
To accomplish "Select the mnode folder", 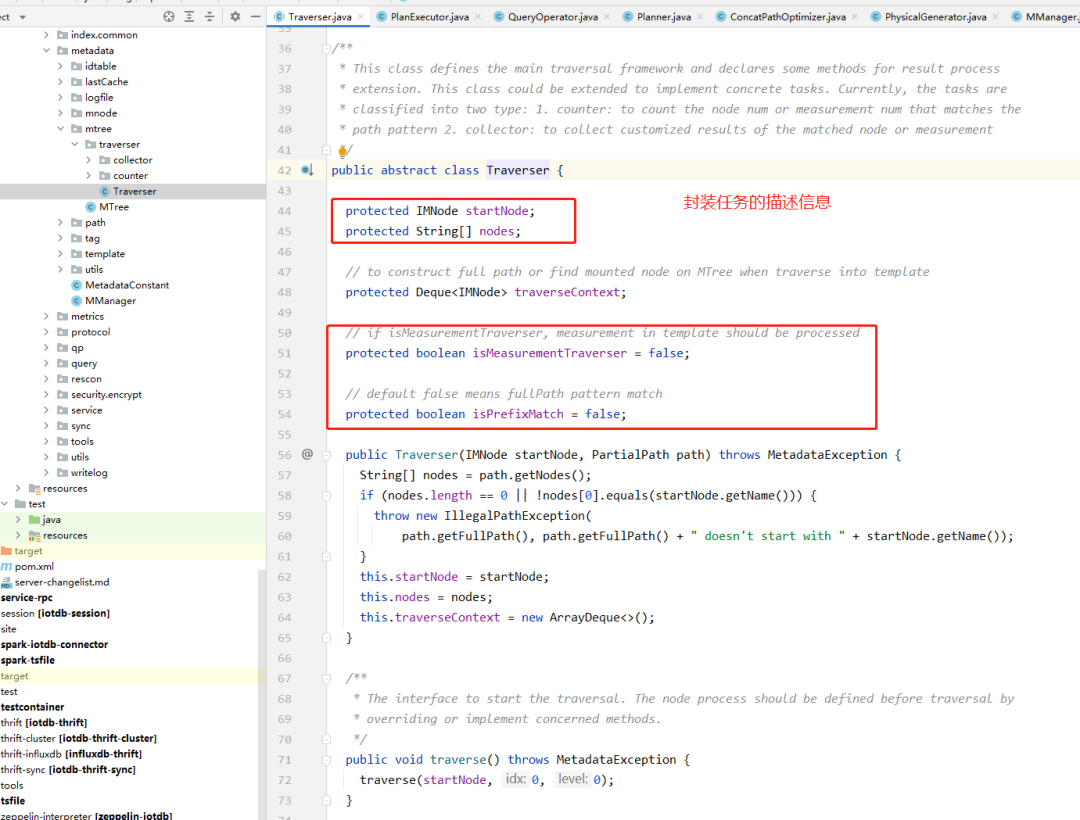I will [x=101, y=113].
